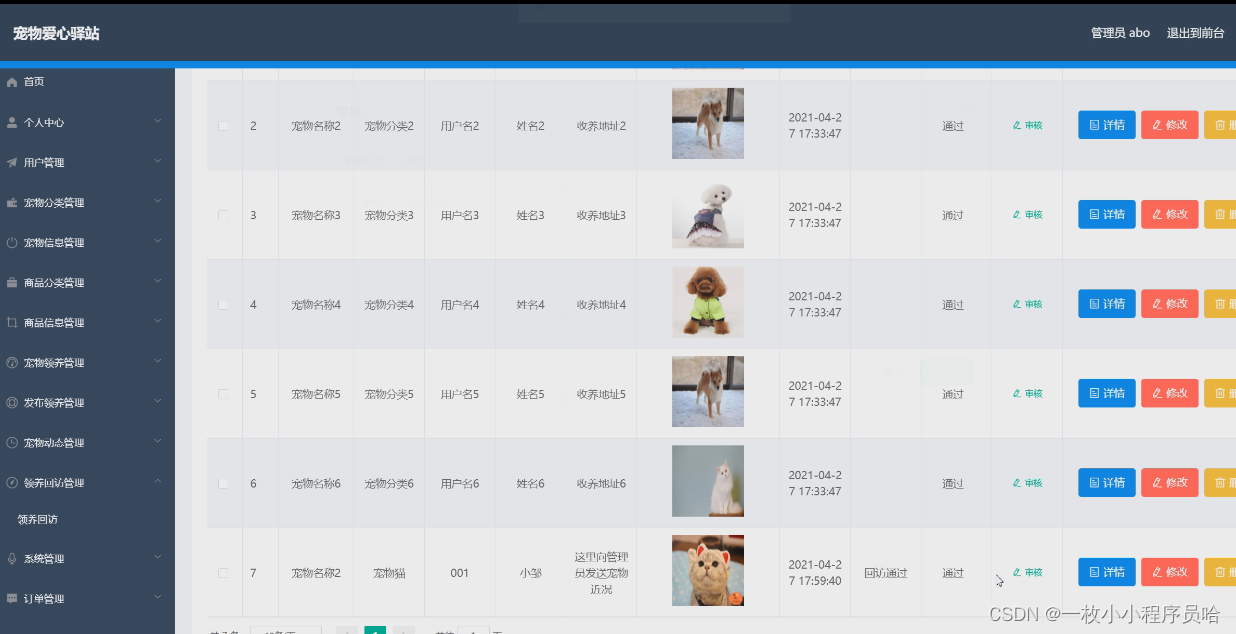Click the power-circle icon for 宠物信息管理
Screen dimensions: 1236x634
click(x=12, y=242)
